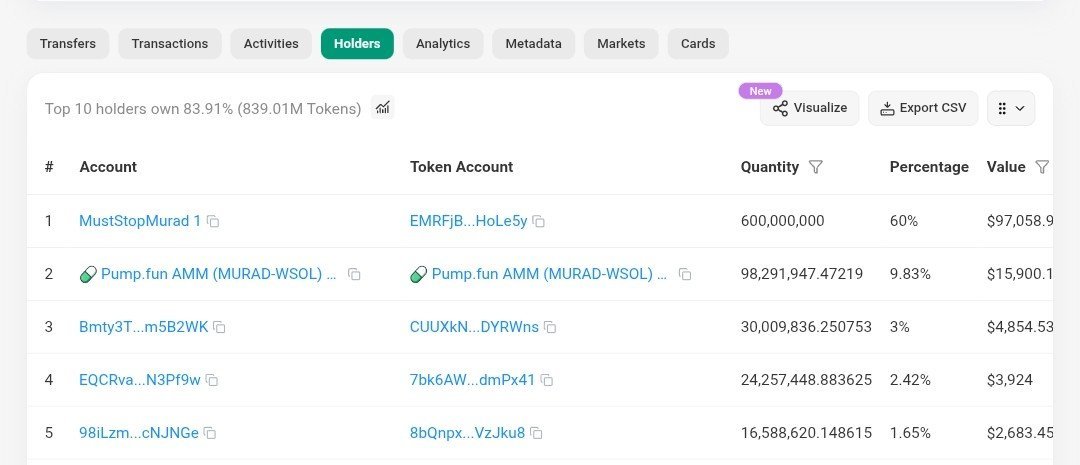Copy 98iLzm...cNJNGe address
This screenshot has width=1080, height=465.
tap(209, 433)
